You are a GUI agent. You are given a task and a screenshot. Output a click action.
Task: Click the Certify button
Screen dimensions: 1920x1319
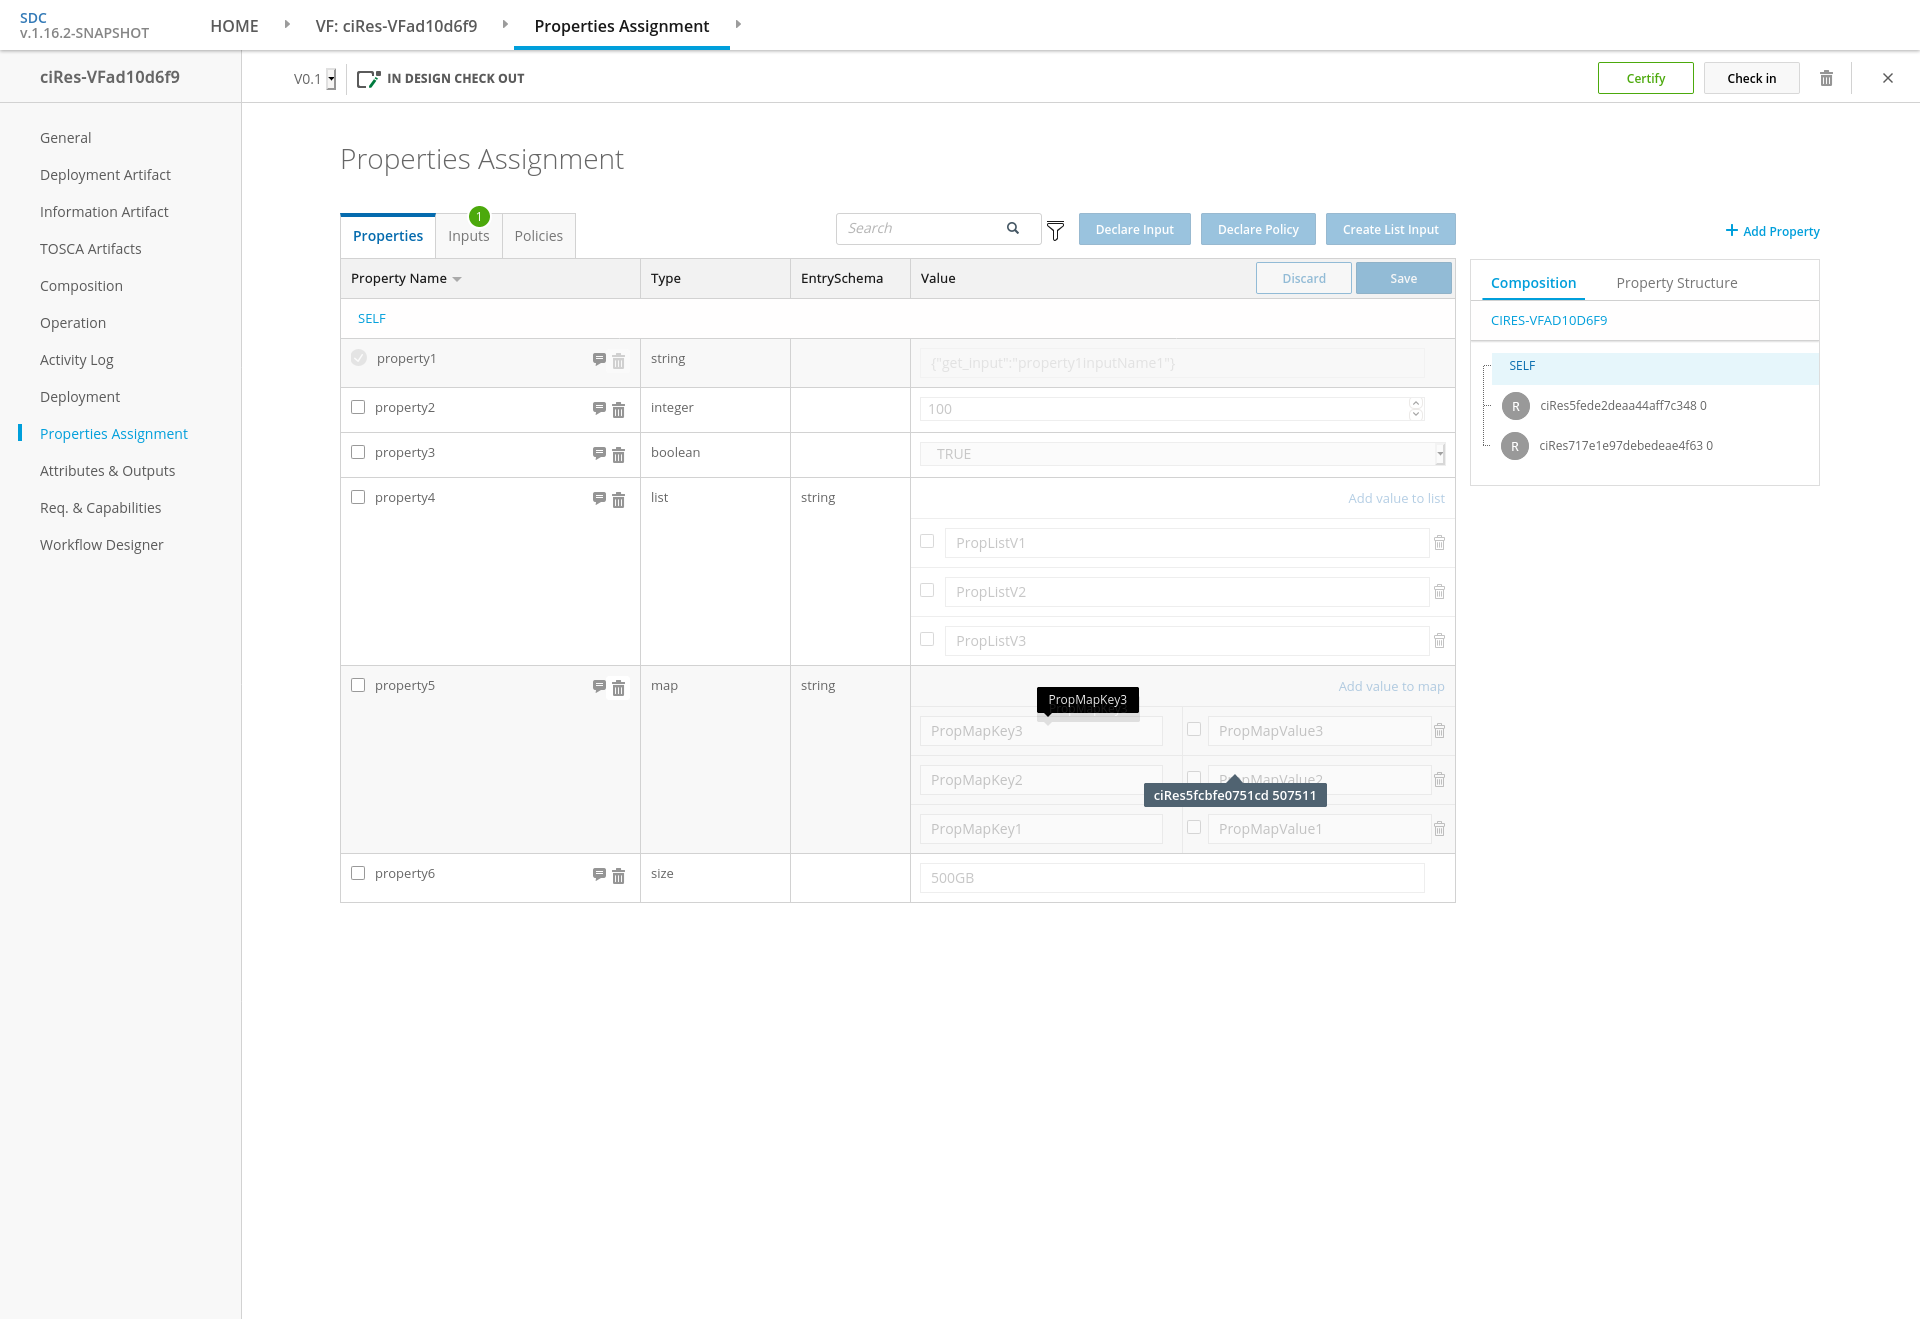[x=1645, y=78]
